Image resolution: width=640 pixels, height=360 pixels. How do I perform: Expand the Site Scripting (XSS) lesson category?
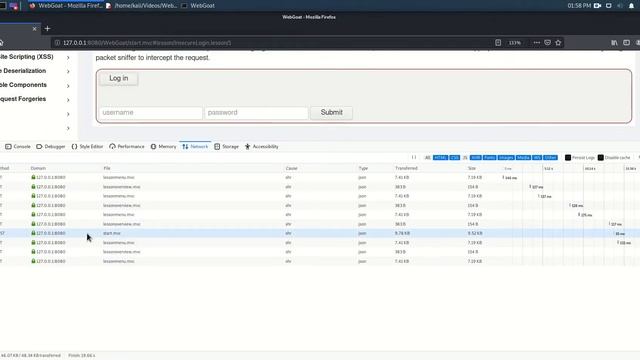pos(68,58)
